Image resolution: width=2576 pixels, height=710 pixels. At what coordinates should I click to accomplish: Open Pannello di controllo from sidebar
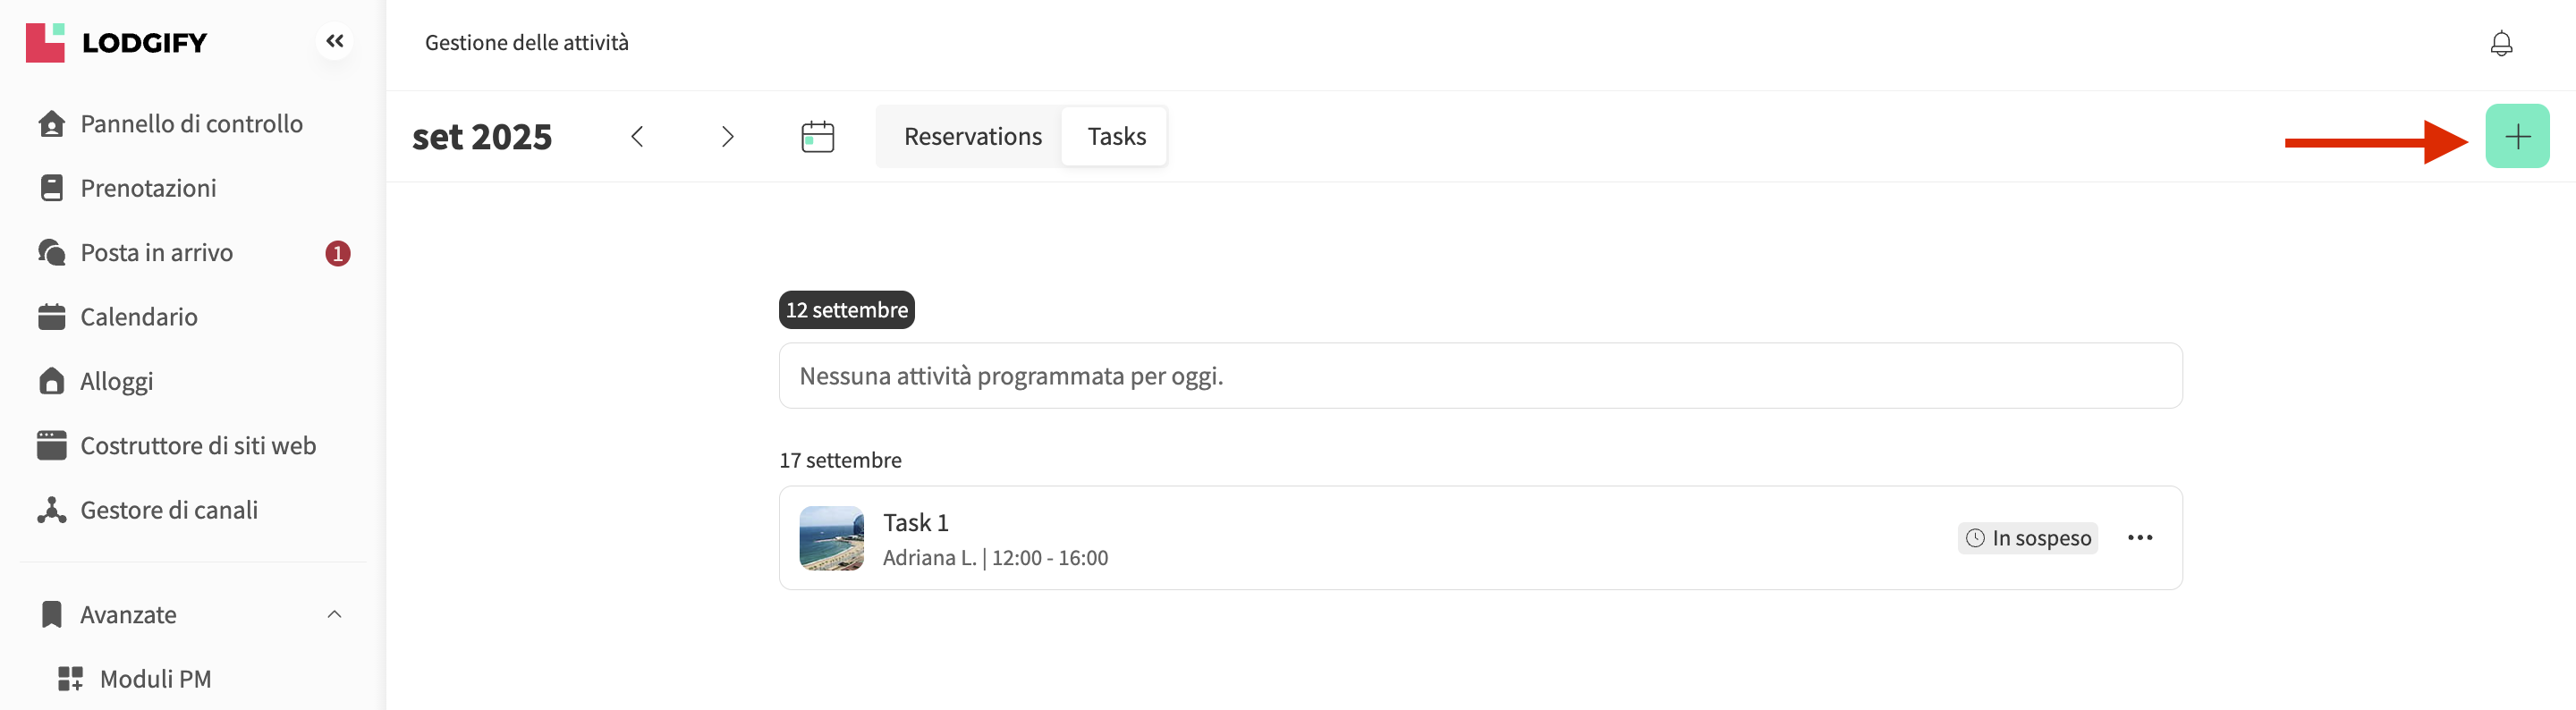(x=190, y=124)
